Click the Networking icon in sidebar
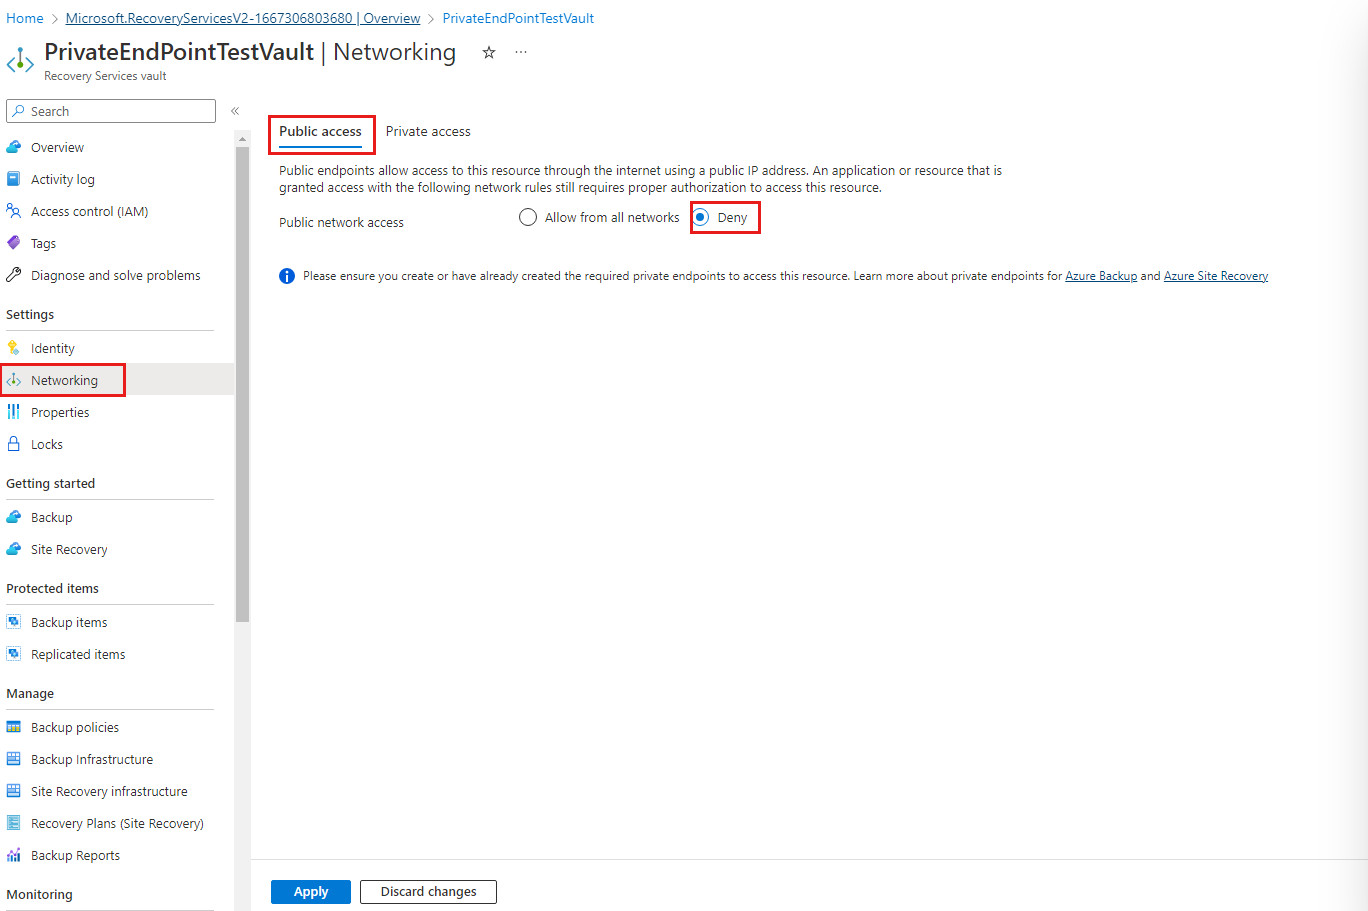The image size is (1368, 911). click(14, 380)
